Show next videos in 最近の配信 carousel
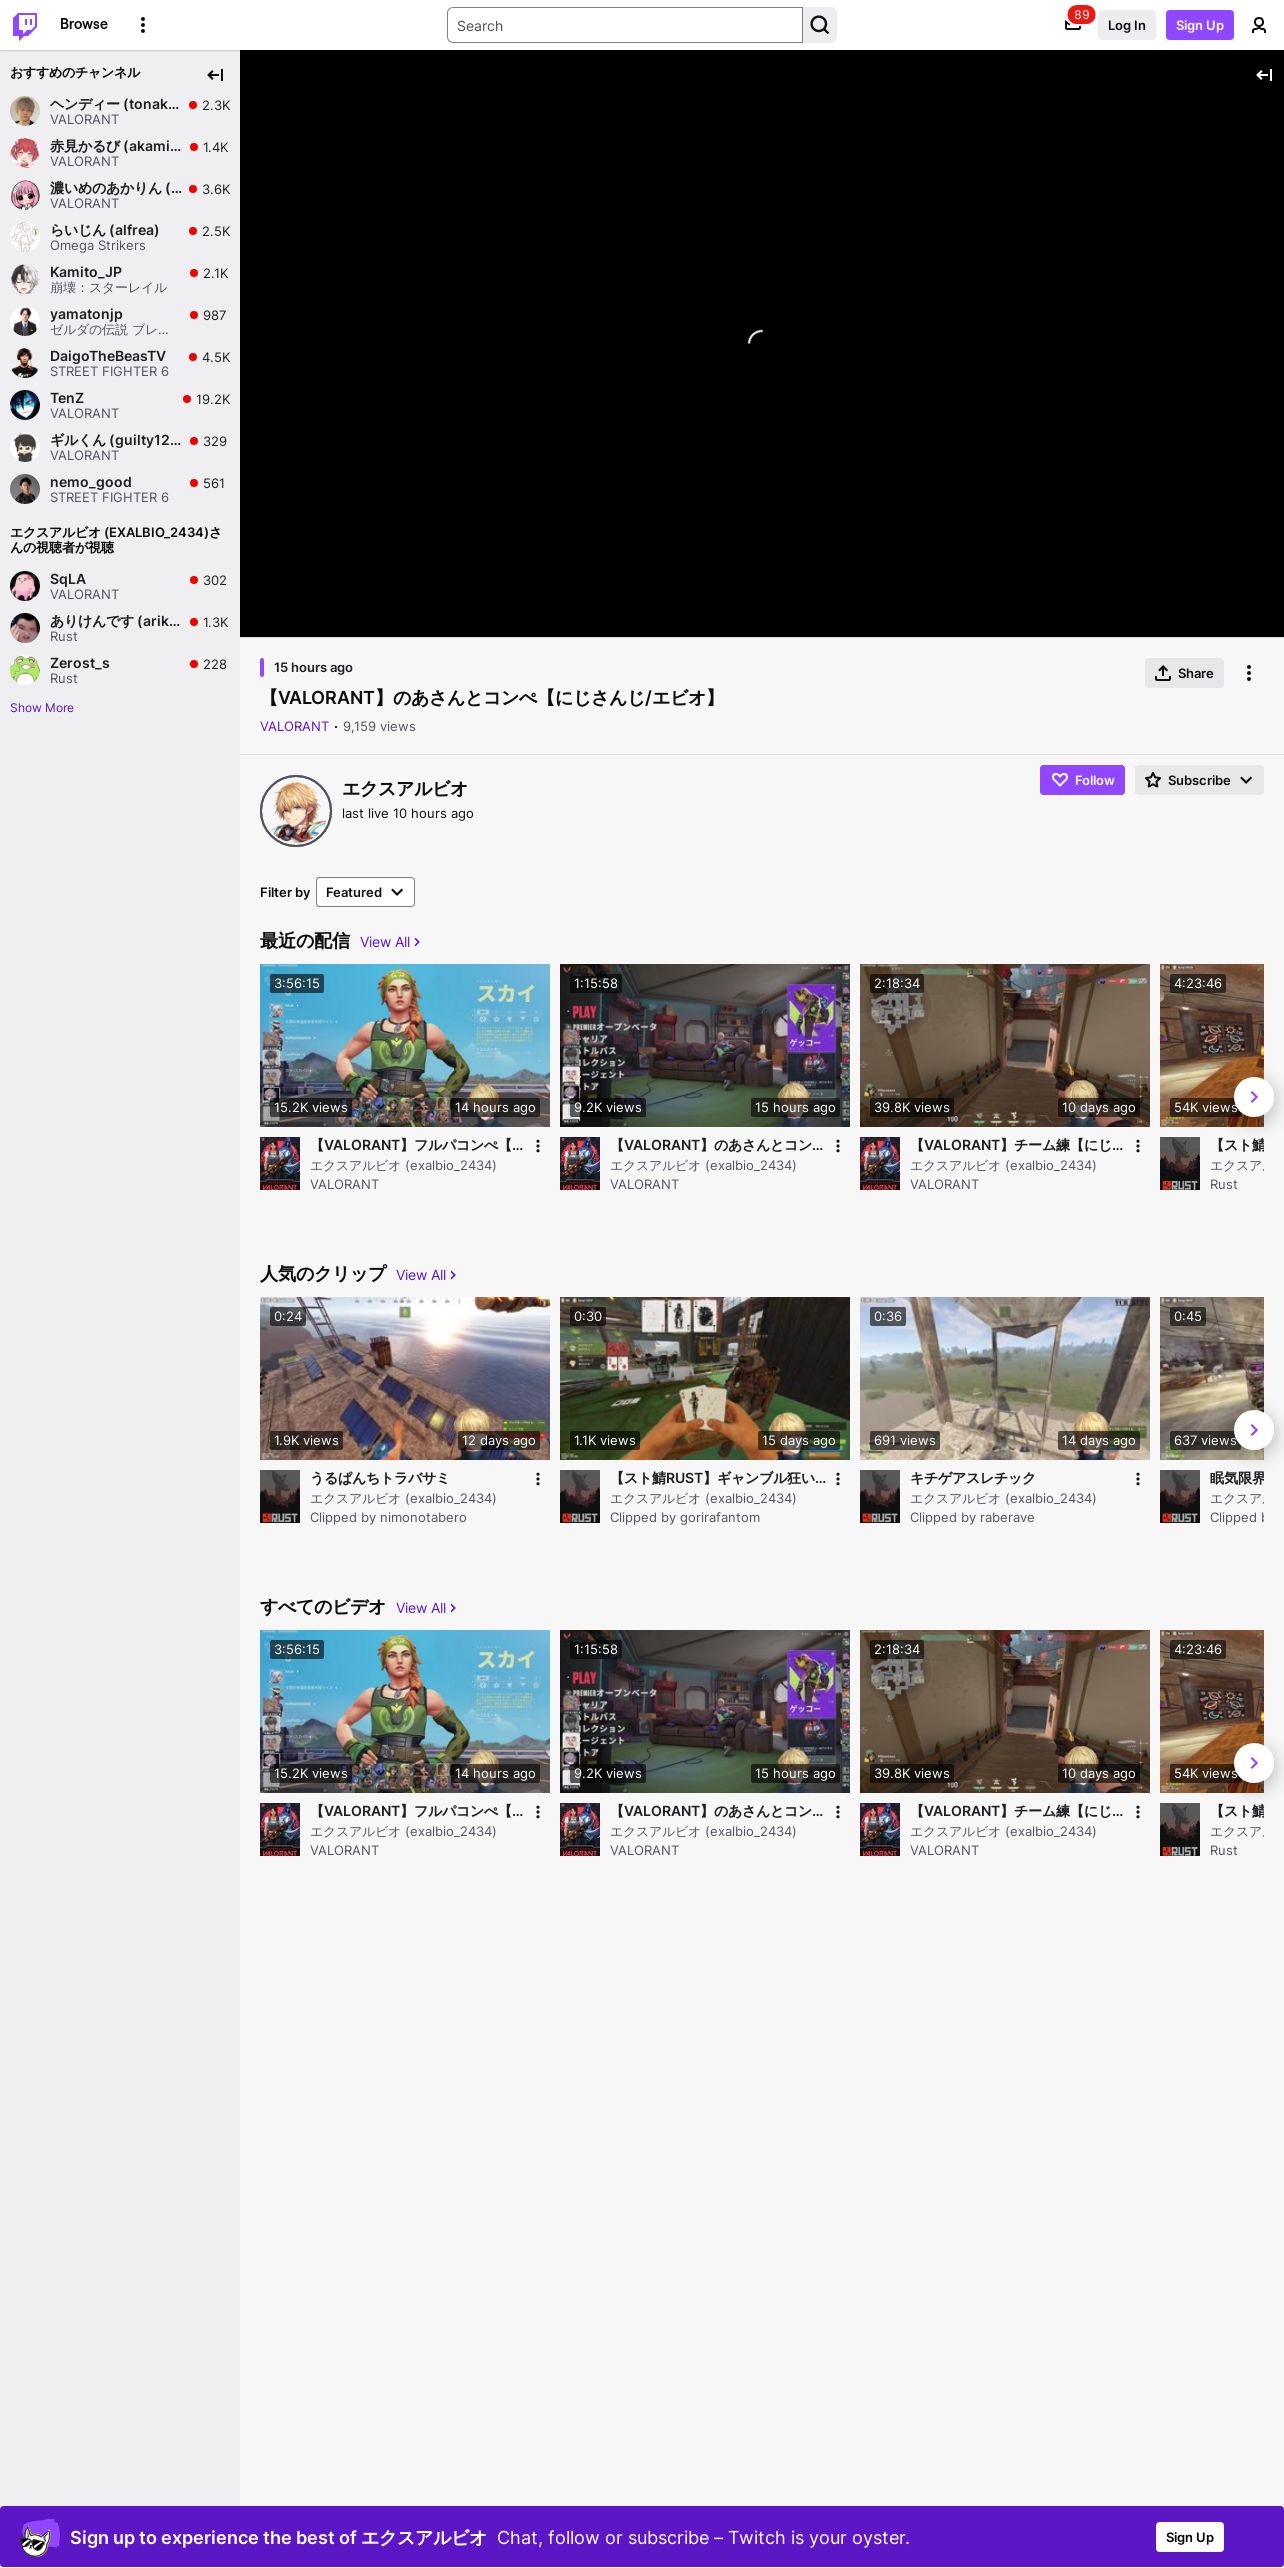The image size is (1284, 2568). (1254, 1097)
